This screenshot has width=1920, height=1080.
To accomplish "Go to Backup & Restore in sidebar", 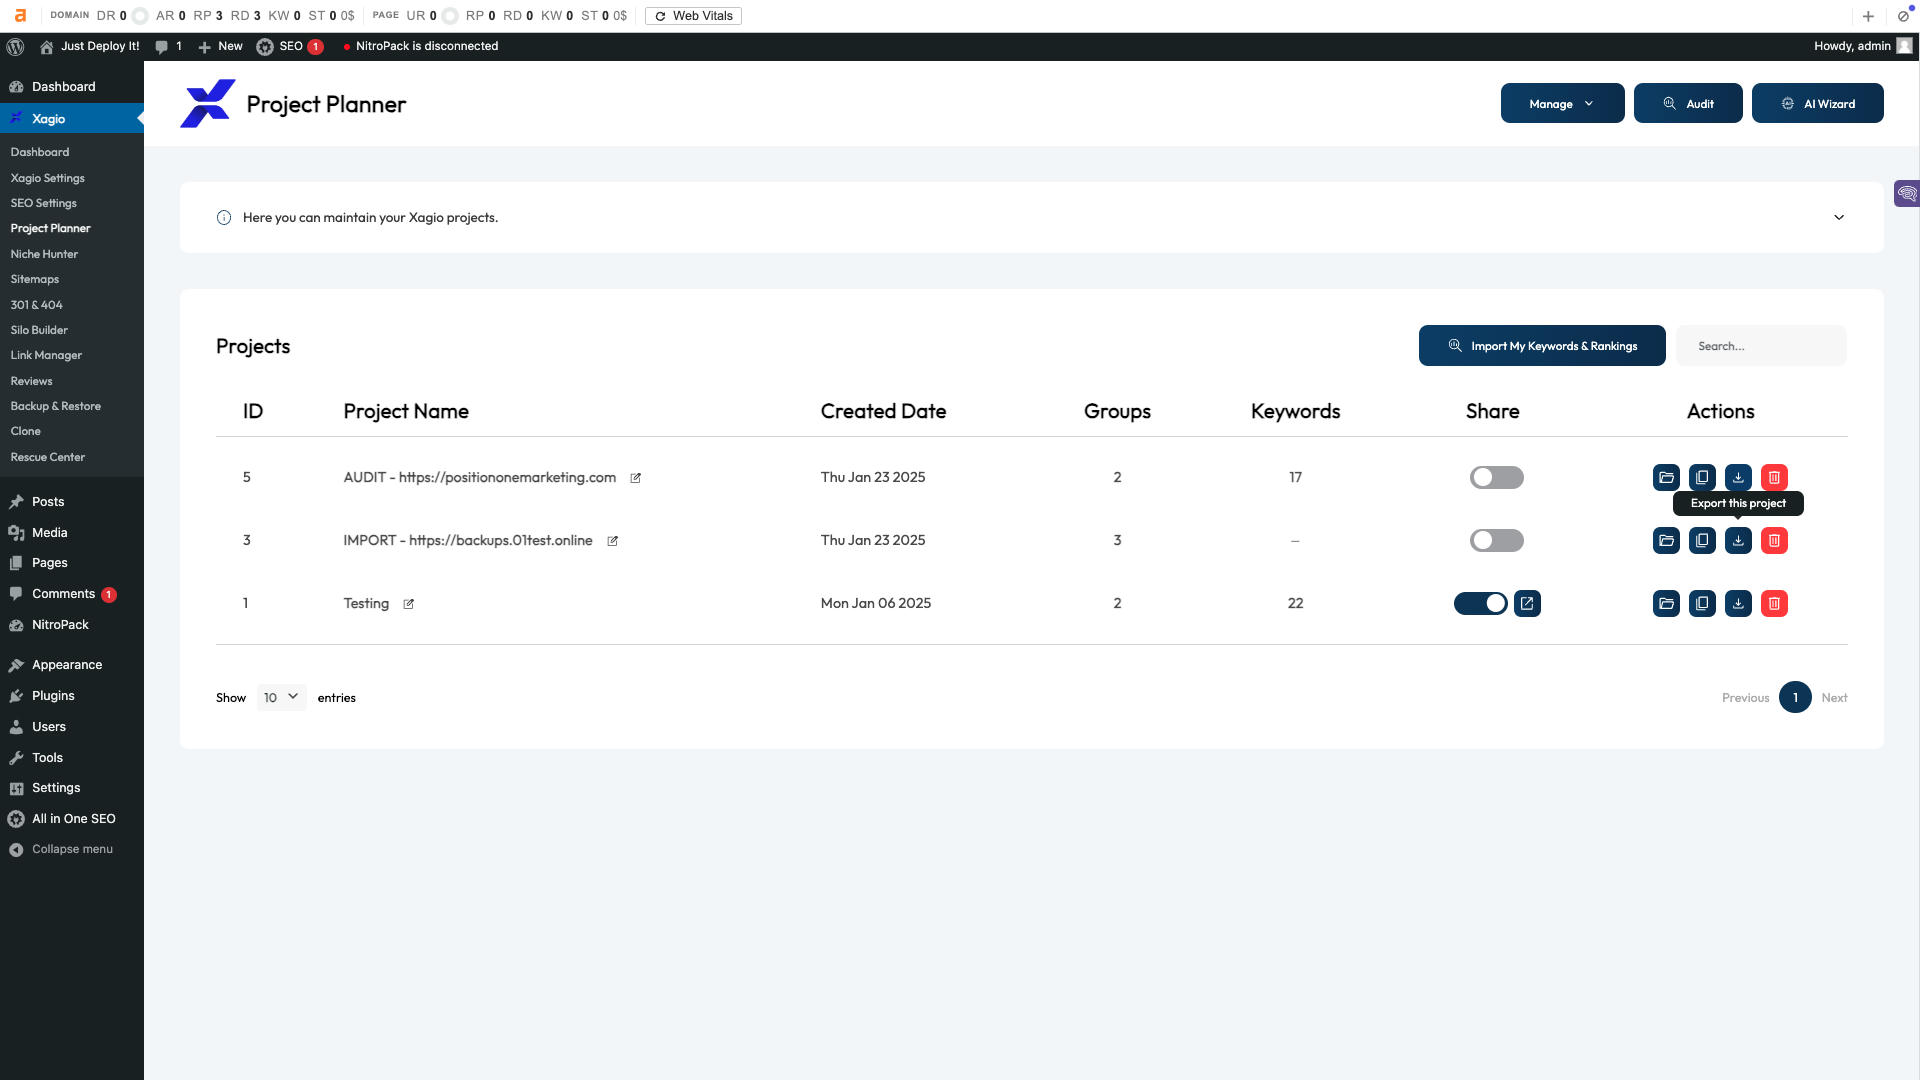I will (55, 406).
